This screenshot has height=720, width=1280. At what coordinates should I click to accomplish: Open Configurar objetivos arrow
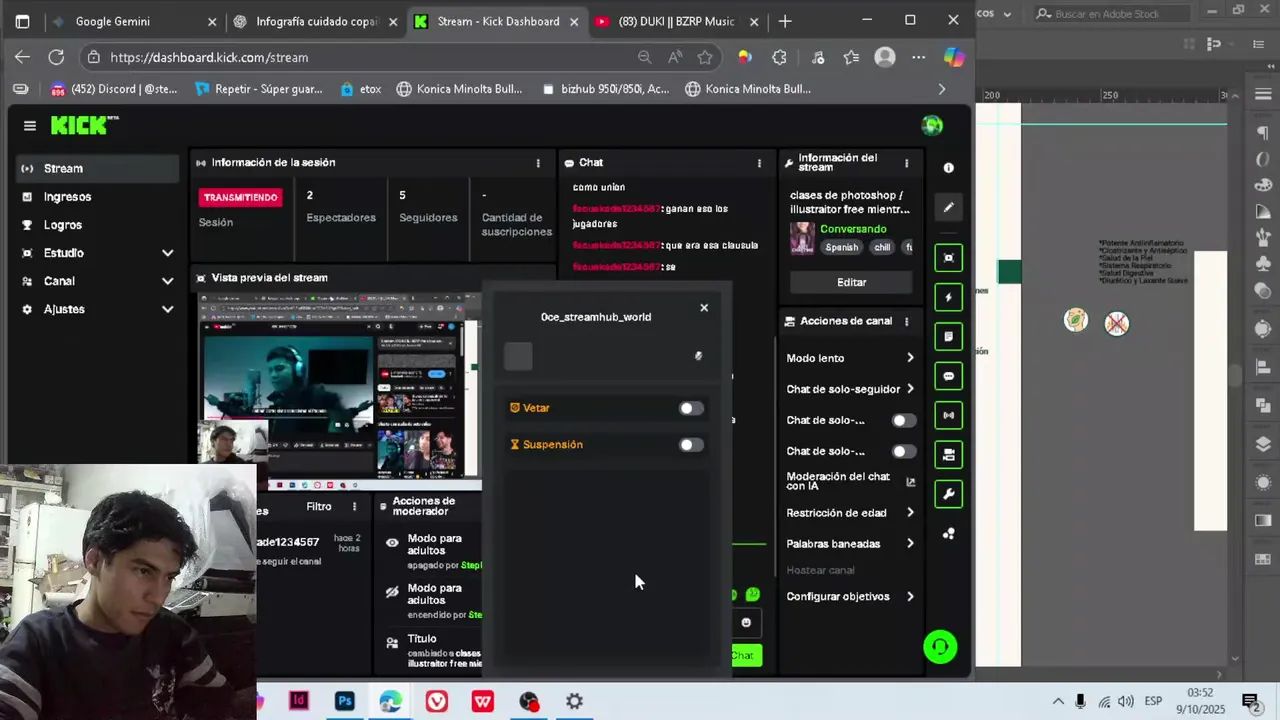[x=910, y=597]
